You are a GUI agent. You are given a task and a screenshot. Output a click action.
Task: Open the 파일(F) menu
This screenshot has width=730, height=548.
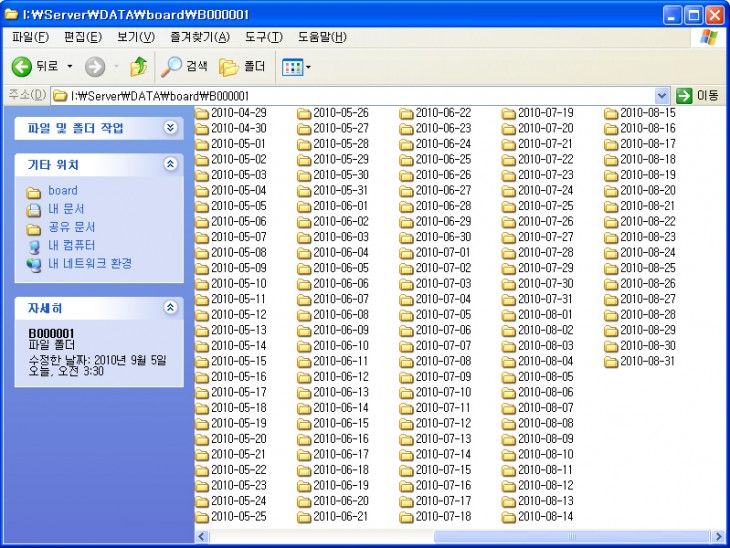coord(30,38)
